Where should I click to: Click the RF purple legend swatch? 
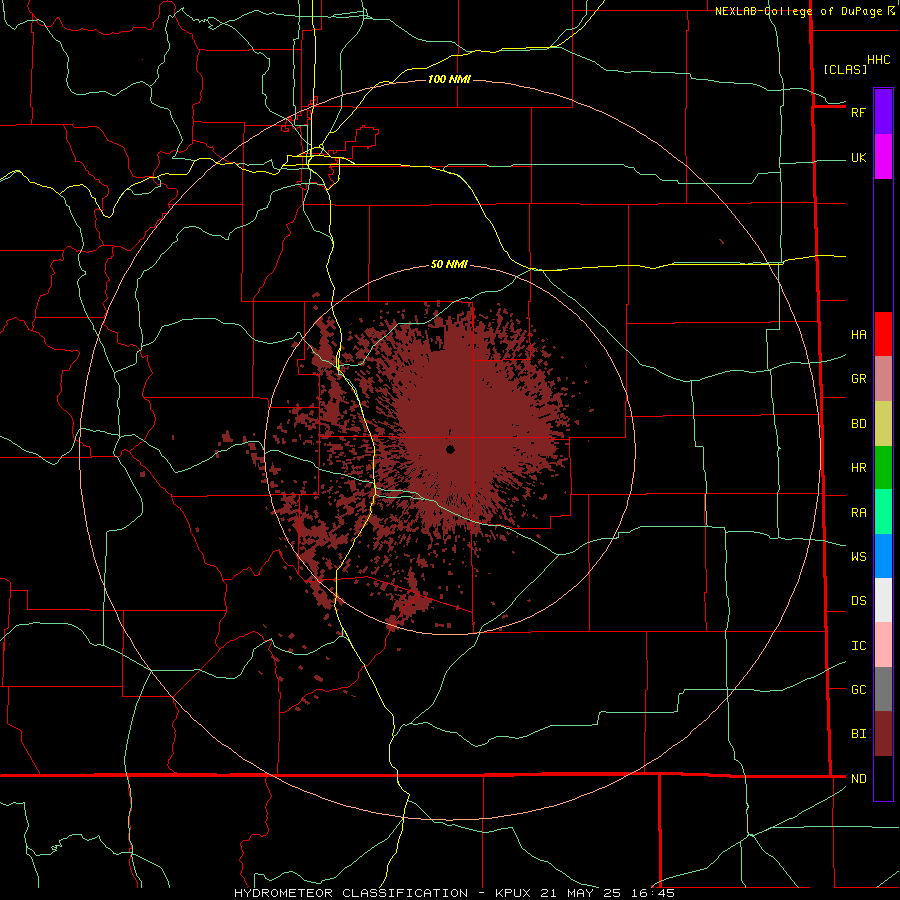pos(883,112)
